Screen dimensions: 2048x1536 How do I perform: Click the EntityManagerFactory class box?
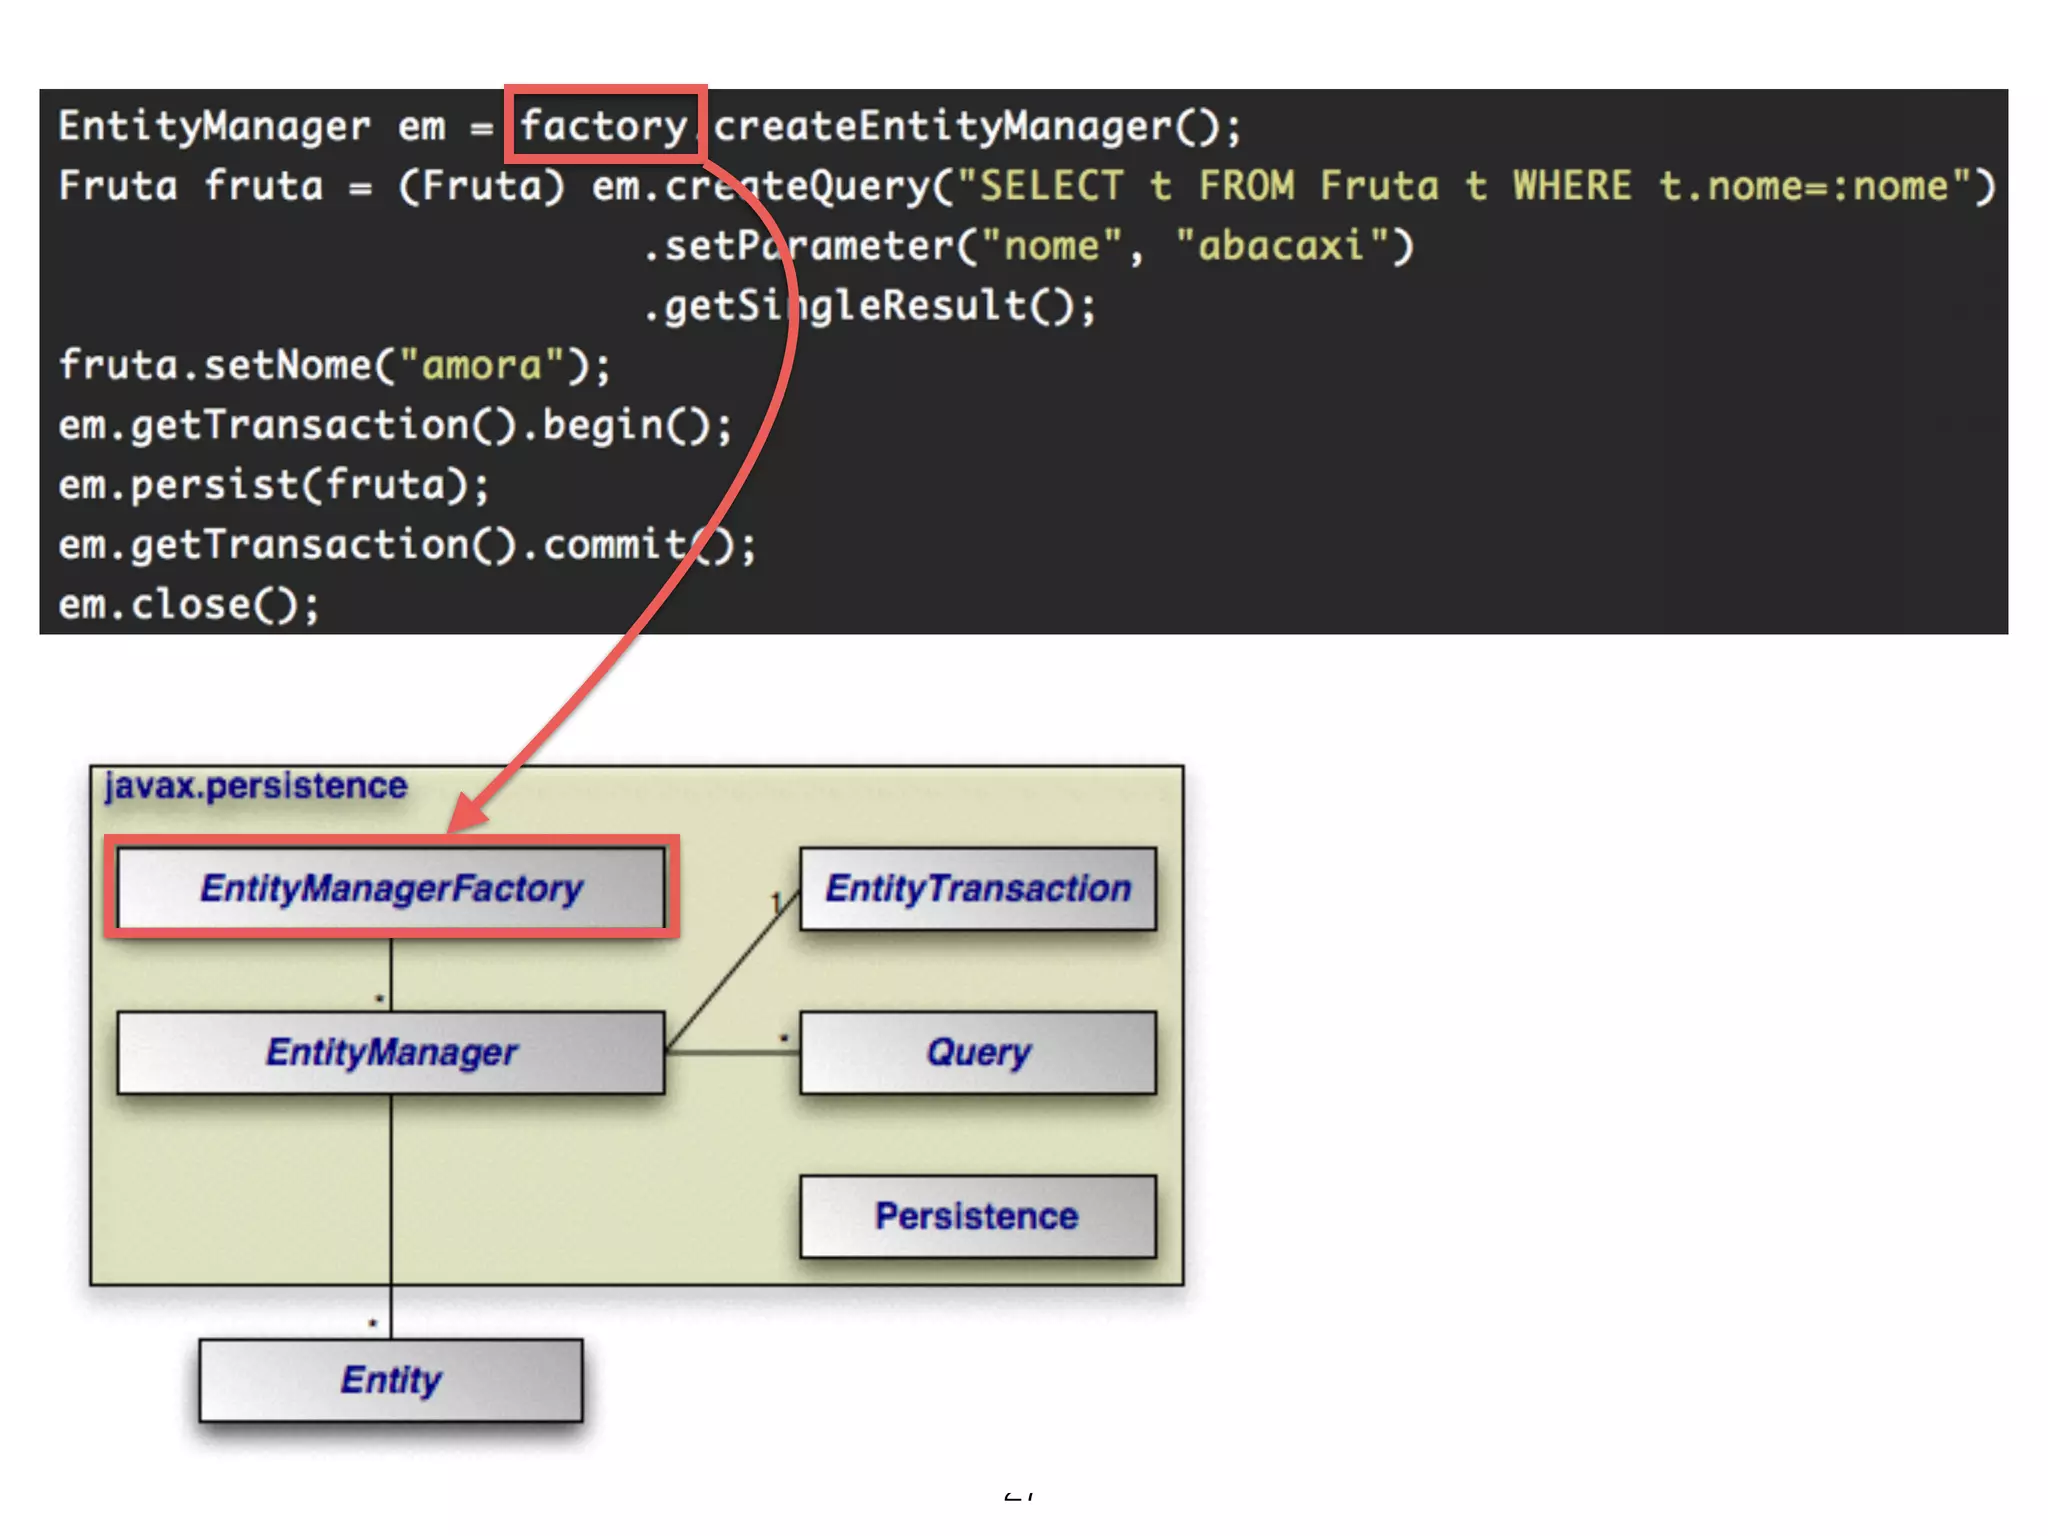click(x=391, y=888)
